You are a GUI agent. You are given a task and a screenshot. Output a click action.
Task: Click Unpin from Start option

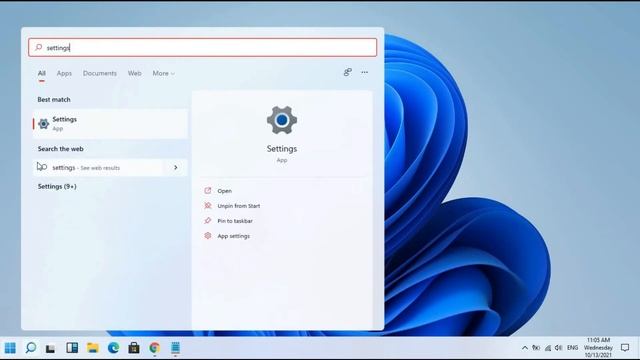(239, 206)
